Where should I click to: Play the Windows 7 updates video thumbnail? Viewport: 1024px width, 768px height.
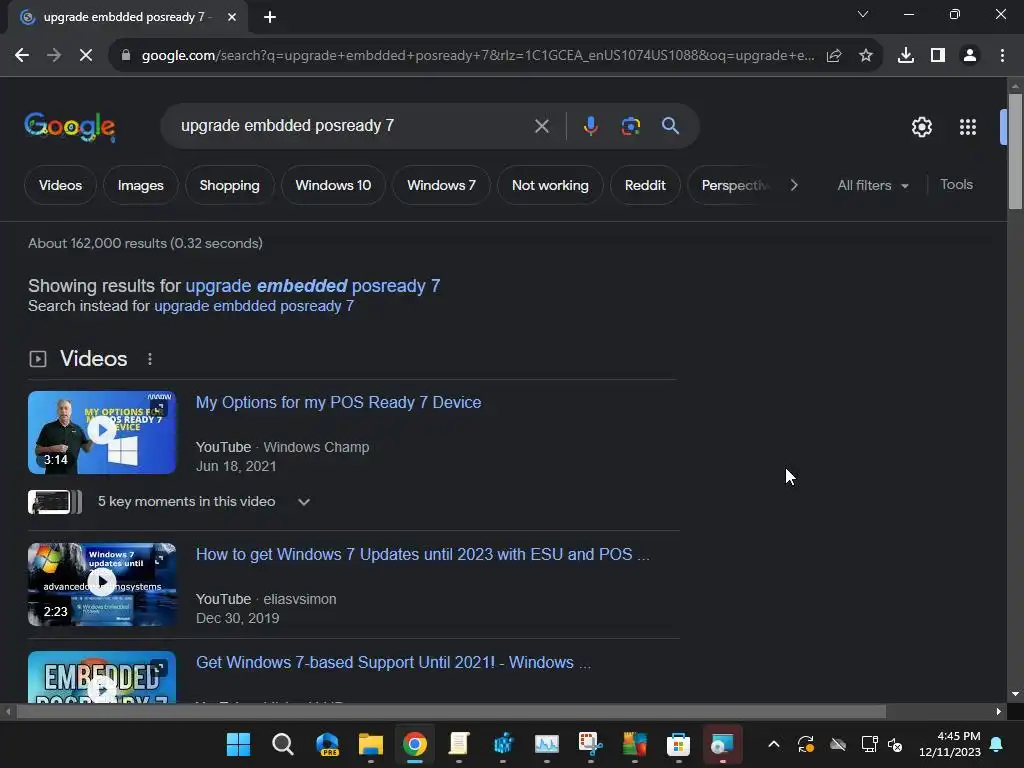click(102, 584)
